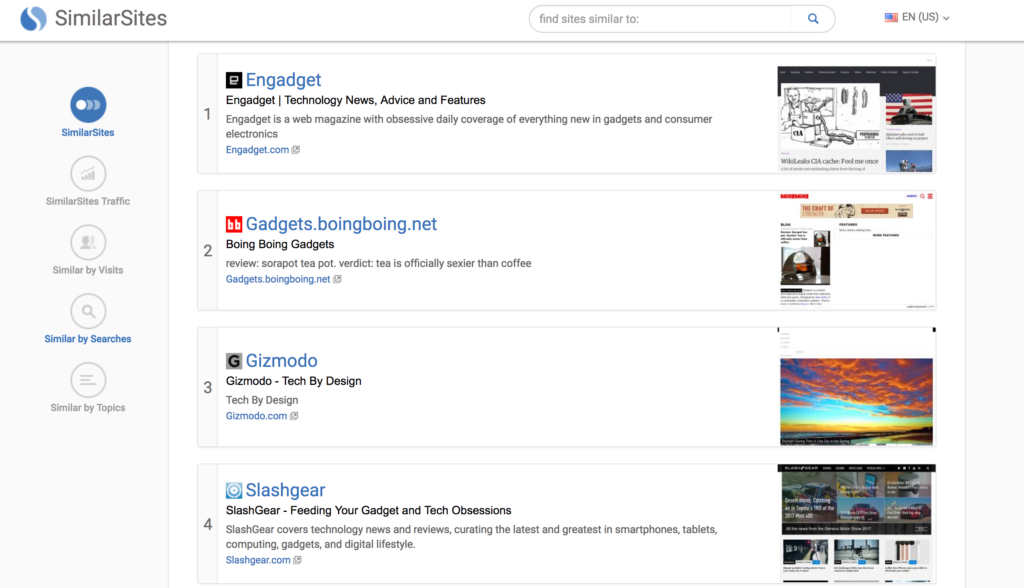Click the search magnifier button
The height and width of the screenshot is (588, 1024).
coord(813,19)
